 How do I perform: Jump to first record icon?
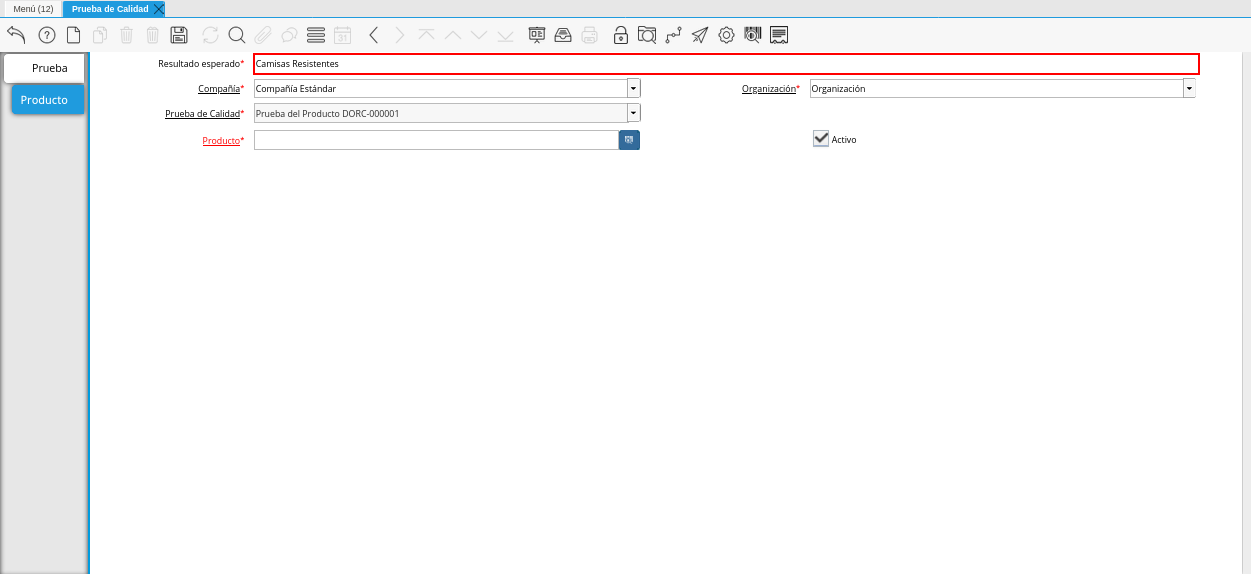pyautogui.click(x=427, y=35)
